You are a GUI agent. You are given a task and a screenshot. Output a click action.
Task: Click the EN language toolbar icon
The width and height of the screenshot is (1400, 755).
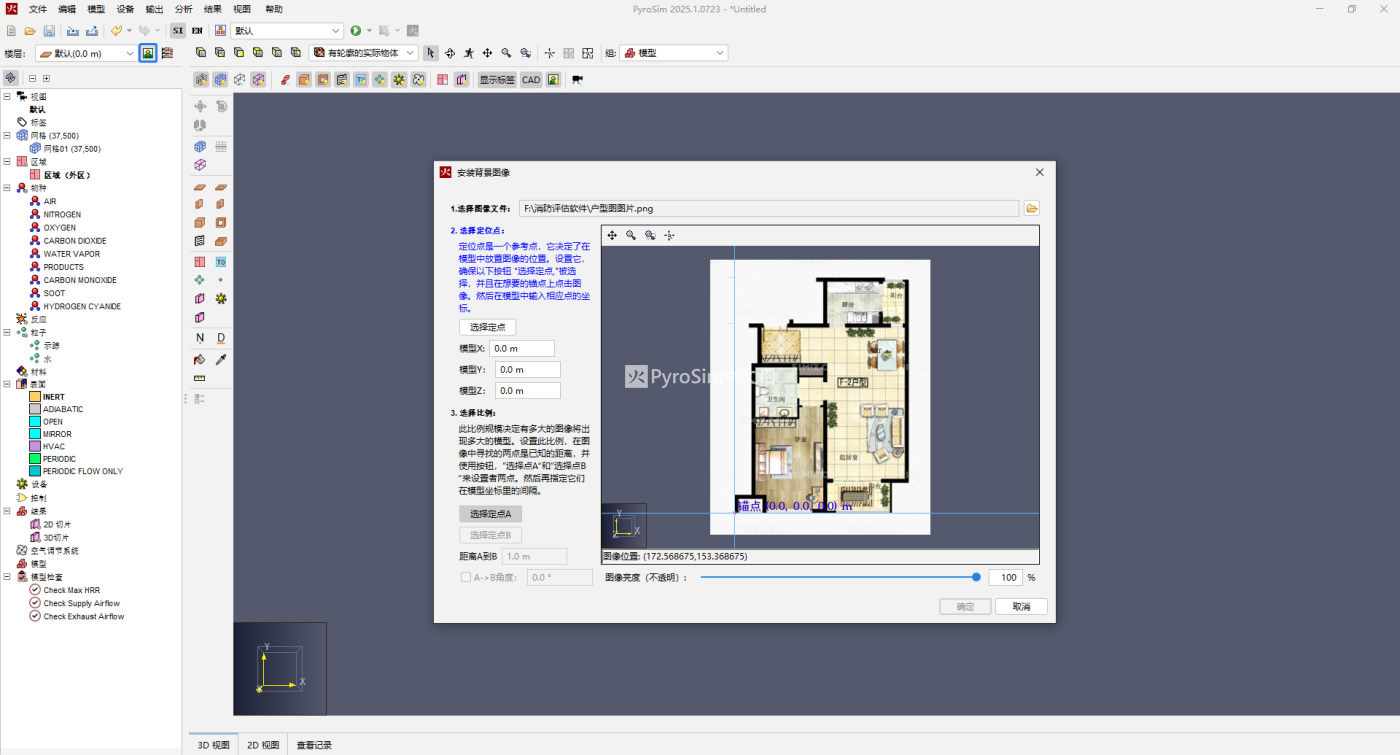pos(196,30)
